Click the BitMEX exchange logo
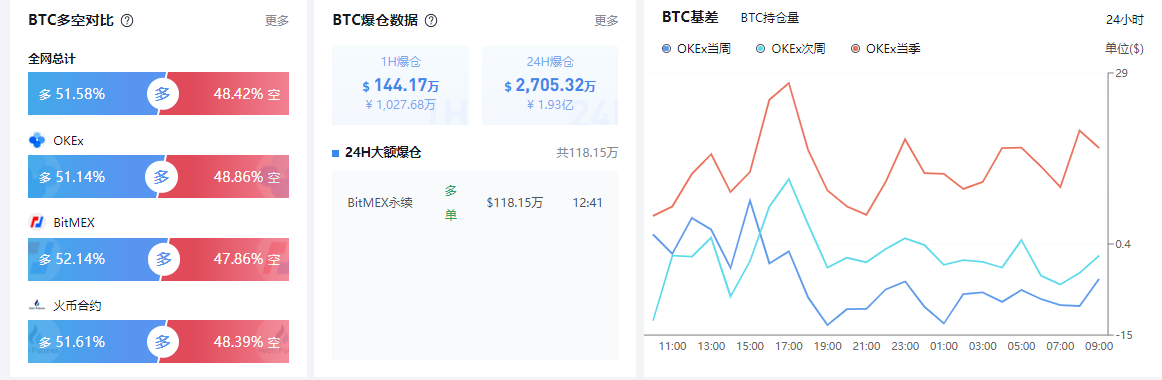This screenshot has height=380, width=1162. coord(37,222)
